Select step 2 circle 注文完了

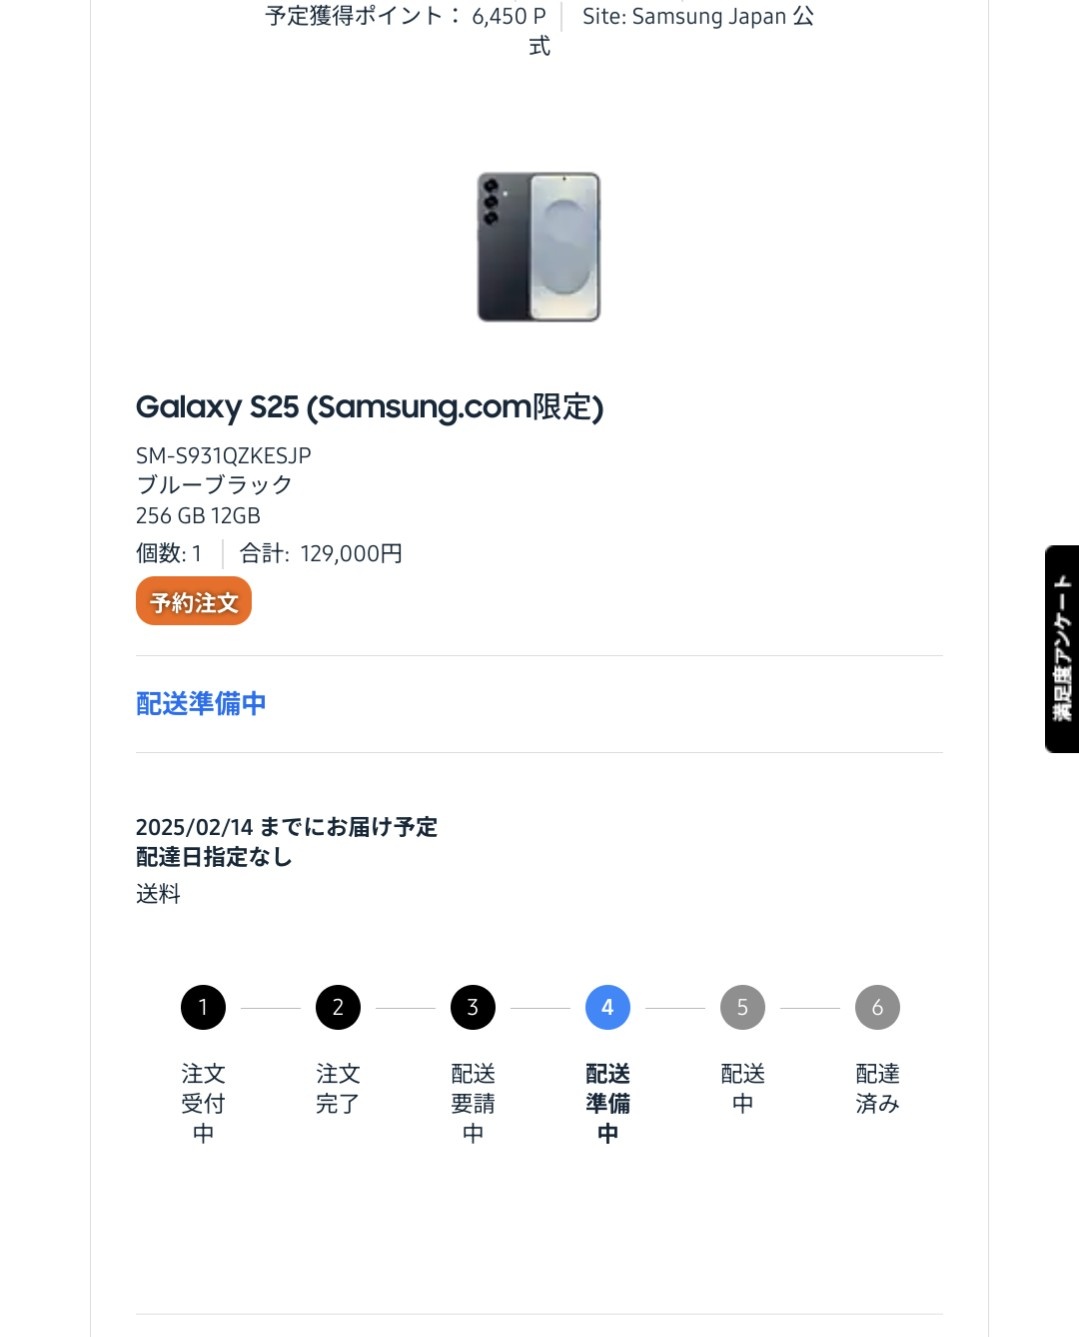click(338, 1007)
